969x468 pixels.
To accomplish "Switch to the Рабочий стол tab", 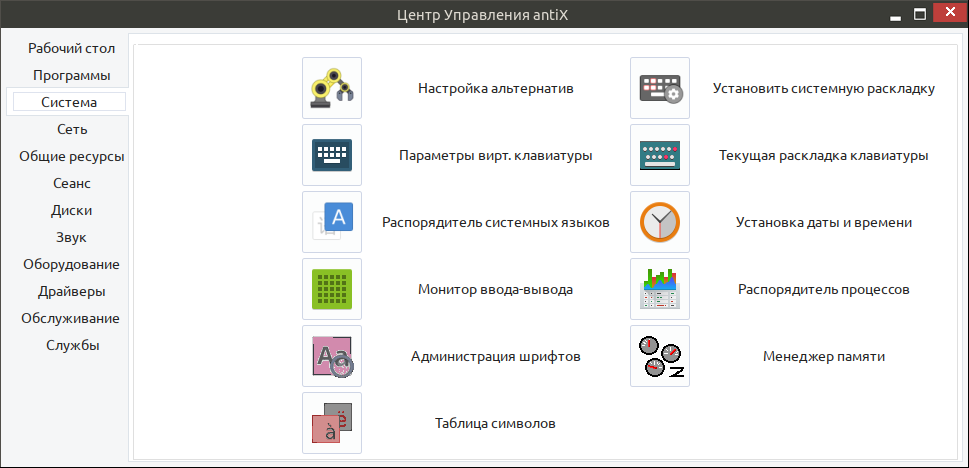I will [72, 48].
